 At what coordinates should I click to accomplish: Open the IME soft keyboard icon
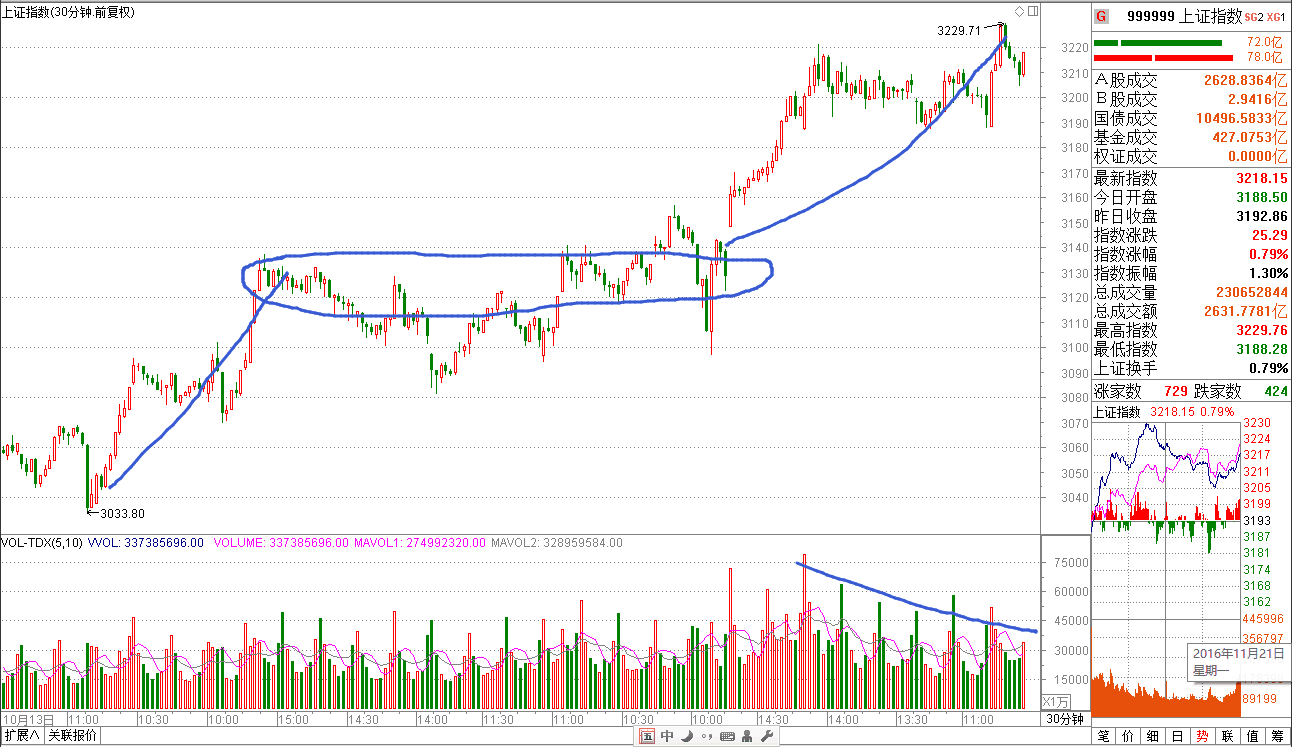[727, 737]
